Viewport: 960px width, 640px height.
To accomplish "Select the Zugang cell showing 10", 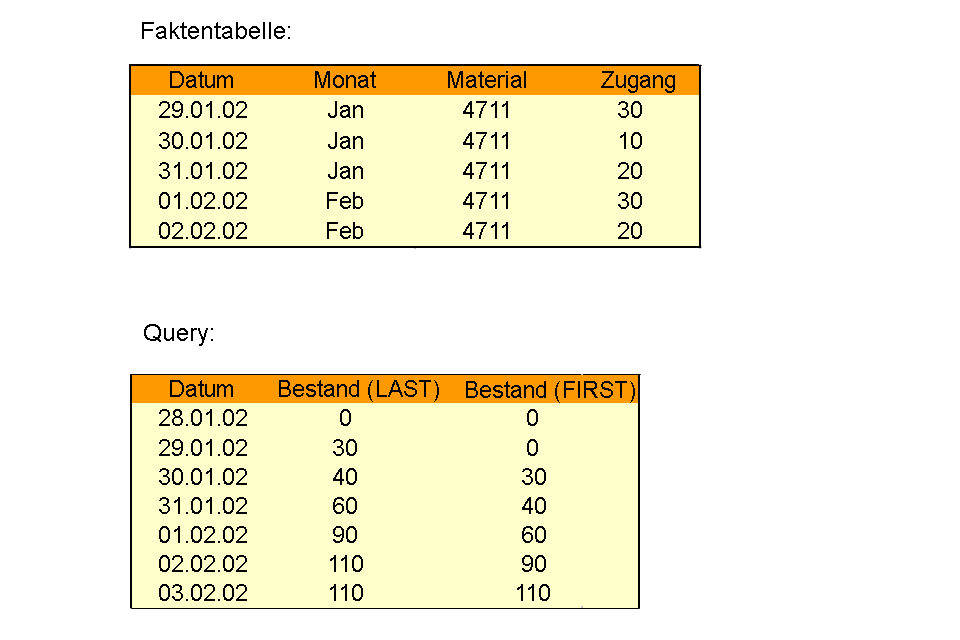I will 630,141.
